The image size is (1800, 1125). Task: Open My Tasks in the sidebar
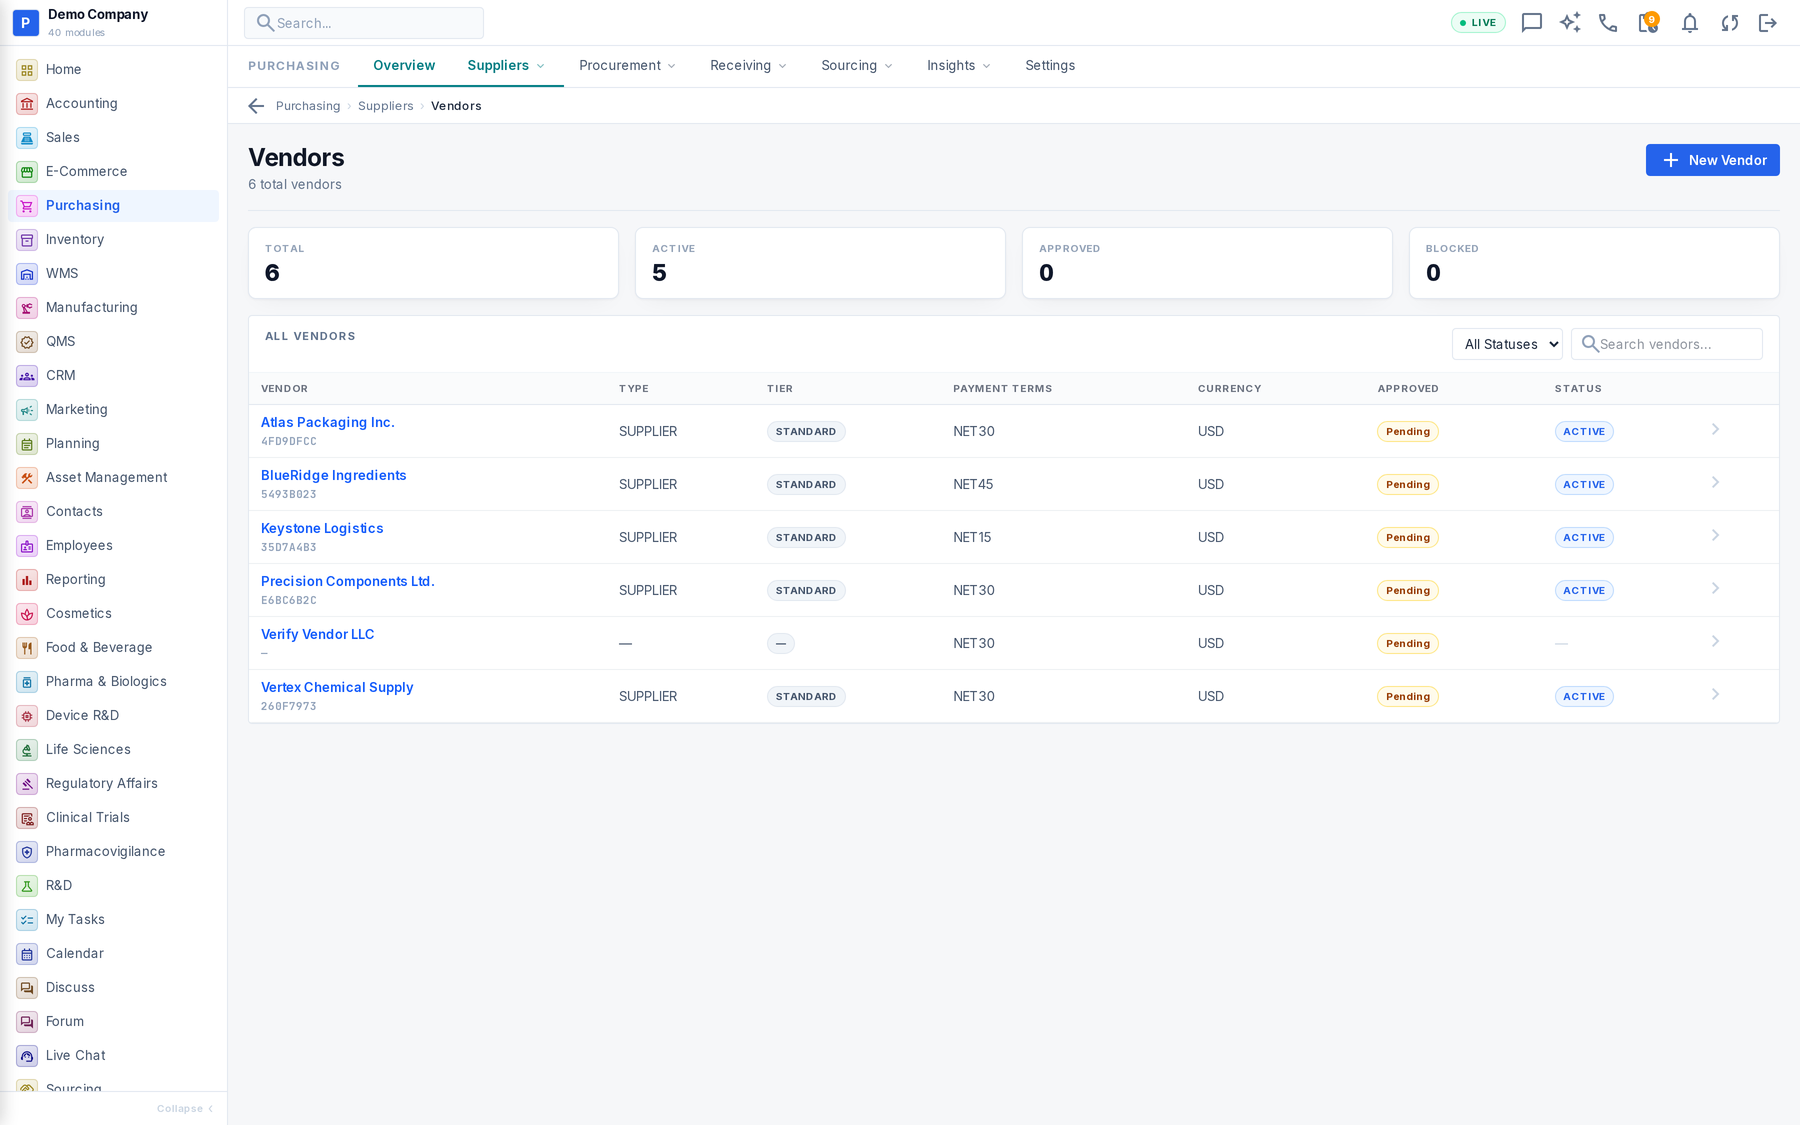tap(113, 919)
